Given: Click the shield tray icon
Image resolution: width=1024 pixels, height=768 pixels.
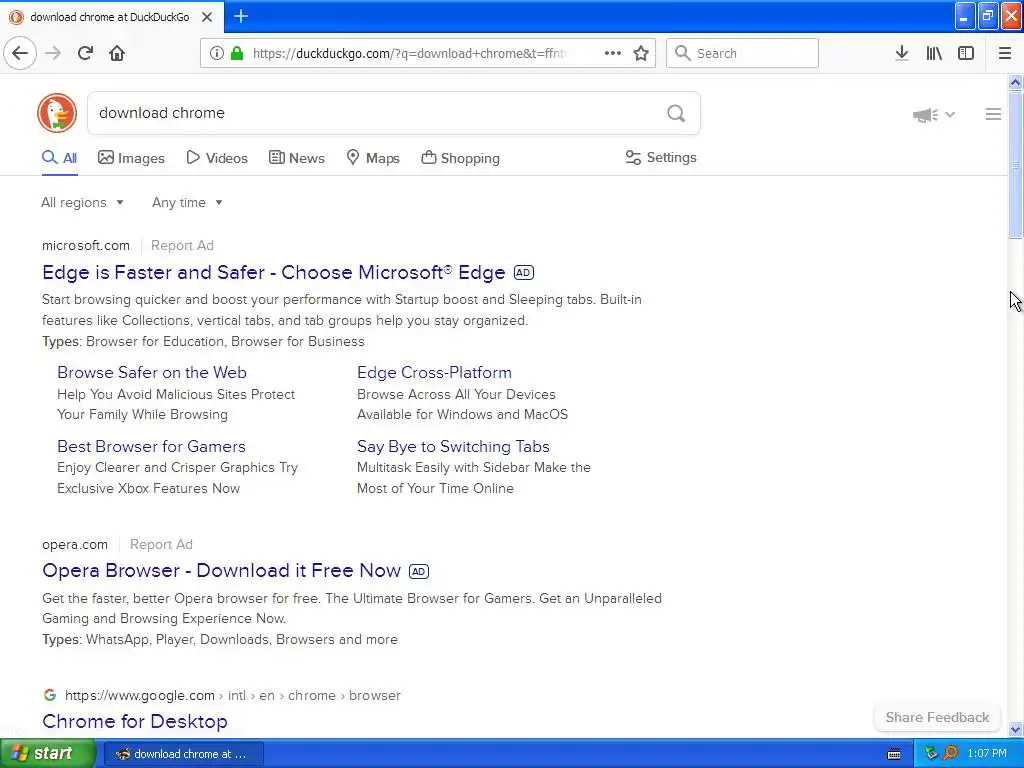Looking at the screenshot, I should pos(931,754).
